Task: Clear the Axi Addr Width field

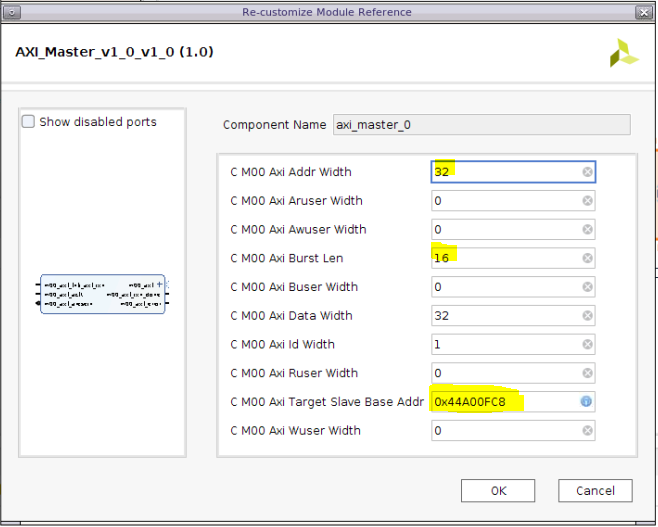Action: 587,172
